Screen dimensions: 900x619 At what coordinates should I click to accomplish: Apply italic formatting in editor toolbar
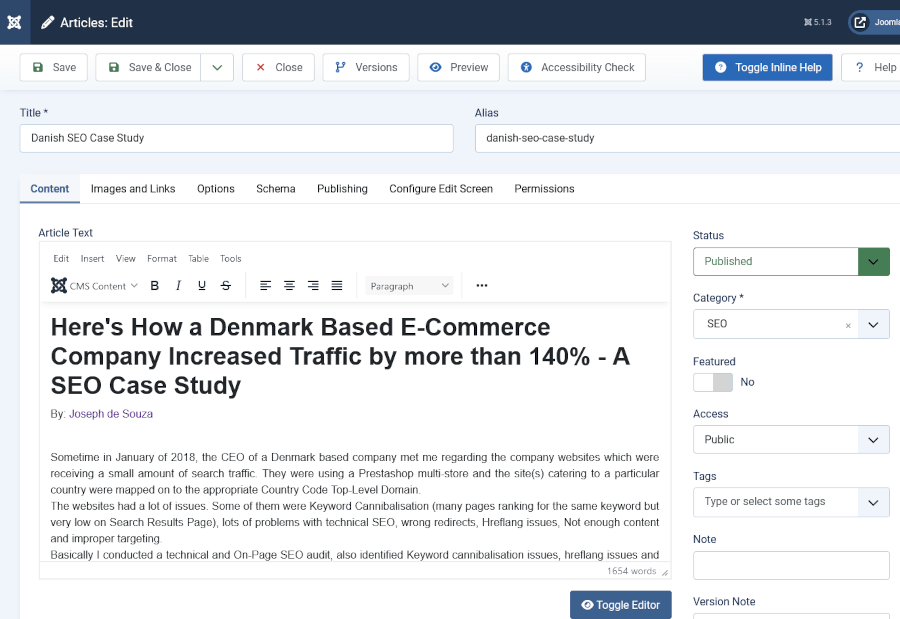click(178, 286)
